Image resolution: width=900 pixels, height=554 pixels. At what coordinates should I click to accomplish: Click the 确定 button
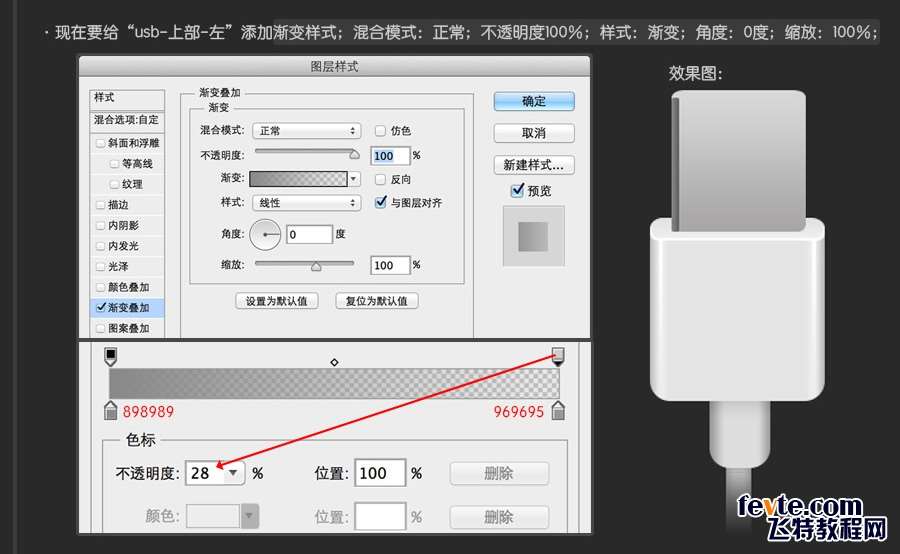click(x=534, y=101)
